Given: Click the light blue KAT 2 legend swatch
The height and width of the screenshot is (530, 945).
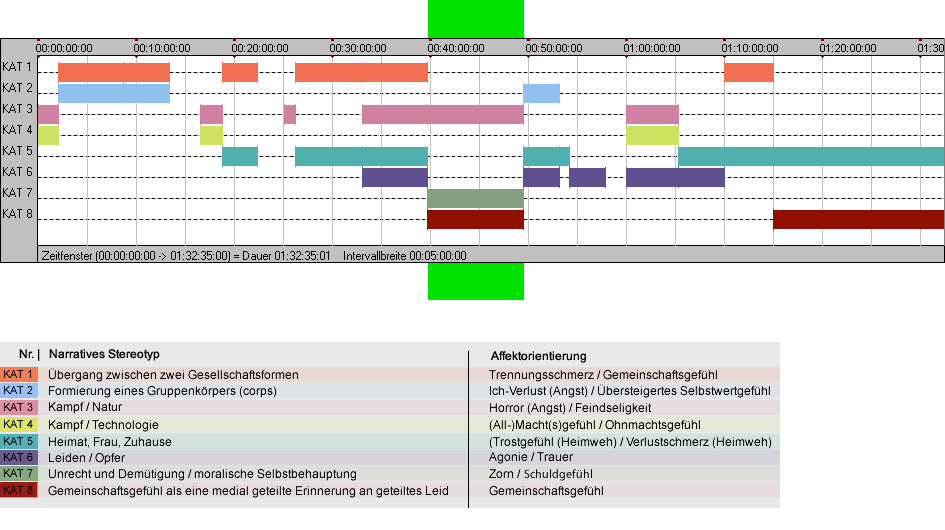Looking at the screenshot, I should (x=19, y=390).
